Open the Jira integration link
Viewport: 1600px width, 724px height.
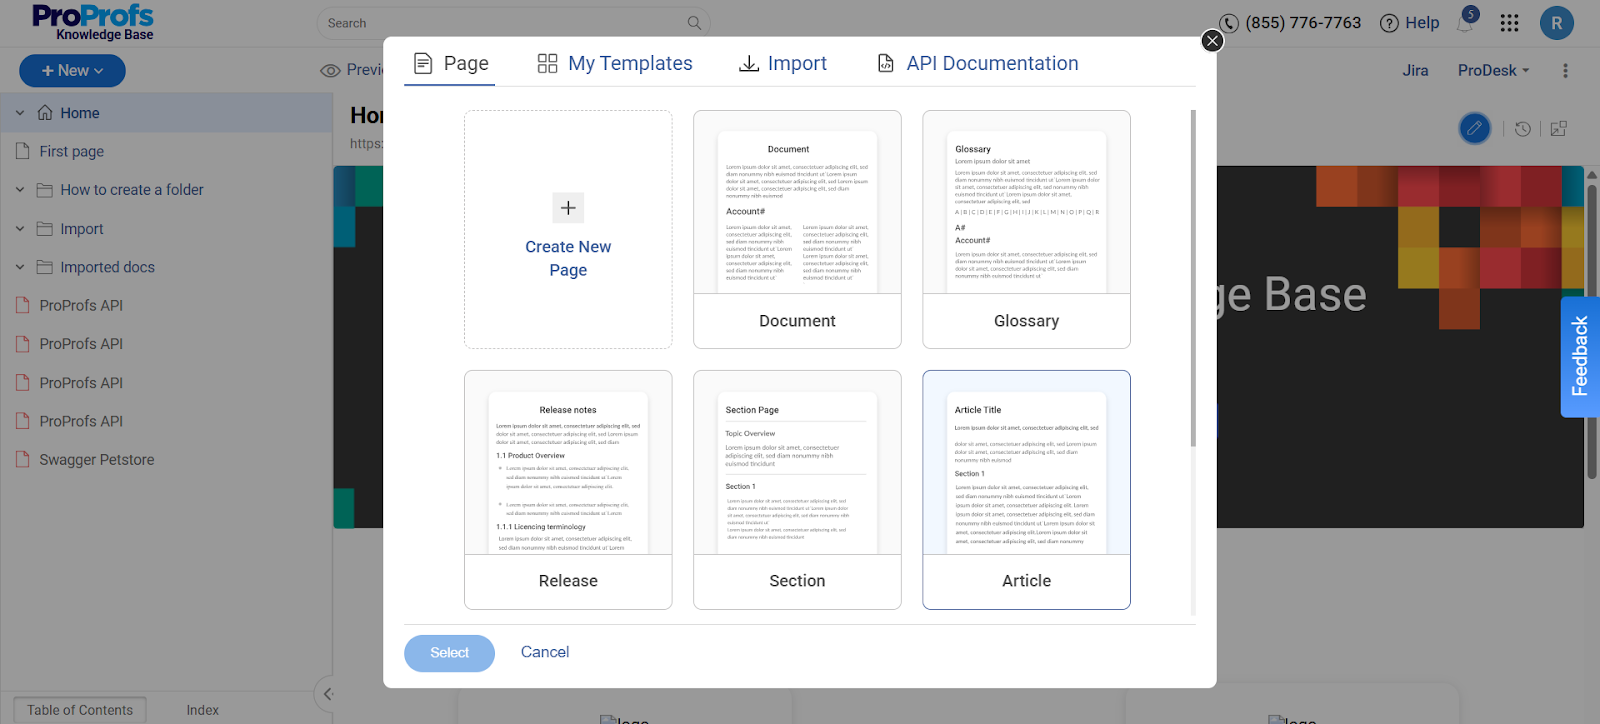tap(1414, 71)
